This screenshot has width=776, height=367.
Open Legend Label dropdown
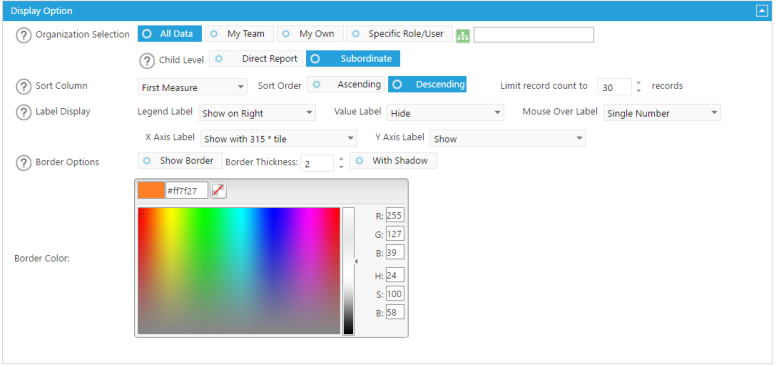[257, 113]
